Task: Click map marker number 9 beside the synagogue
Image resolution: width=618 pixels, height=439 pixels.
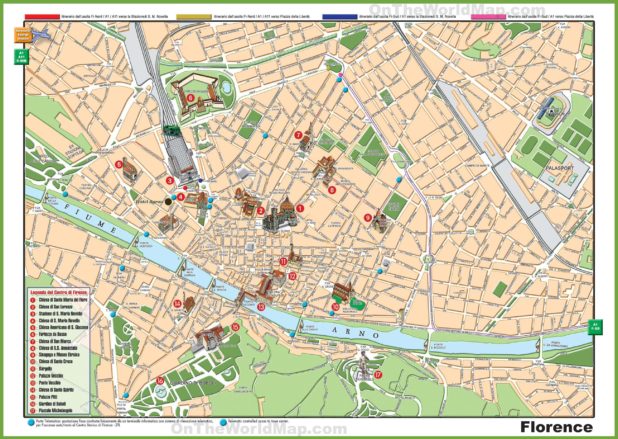Action: 368,217
